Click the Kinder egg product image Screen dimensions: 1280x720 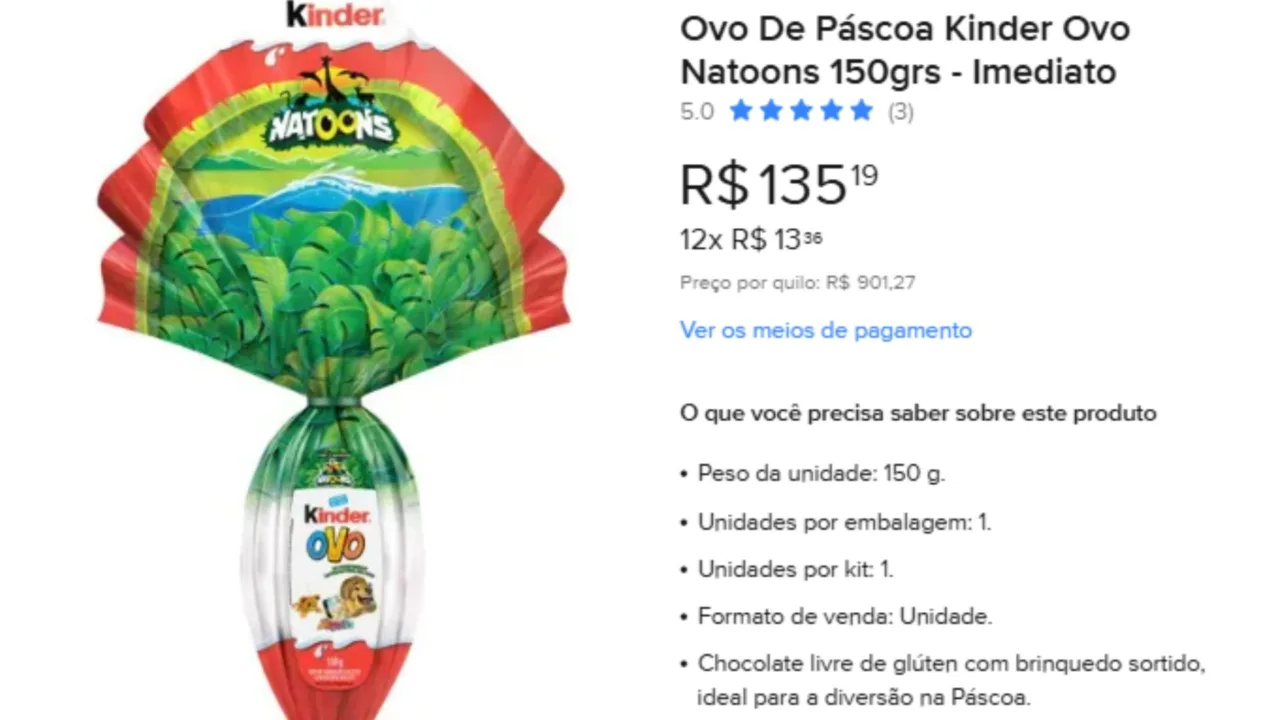333,360
